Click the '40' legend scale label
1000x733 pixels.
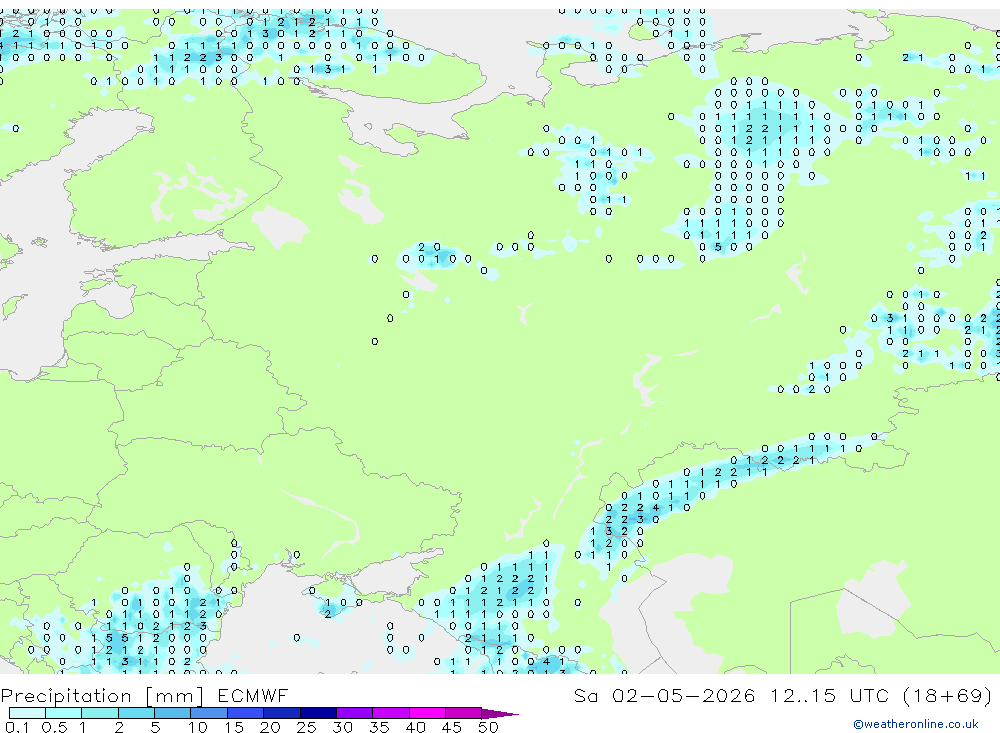click(415, 727)
